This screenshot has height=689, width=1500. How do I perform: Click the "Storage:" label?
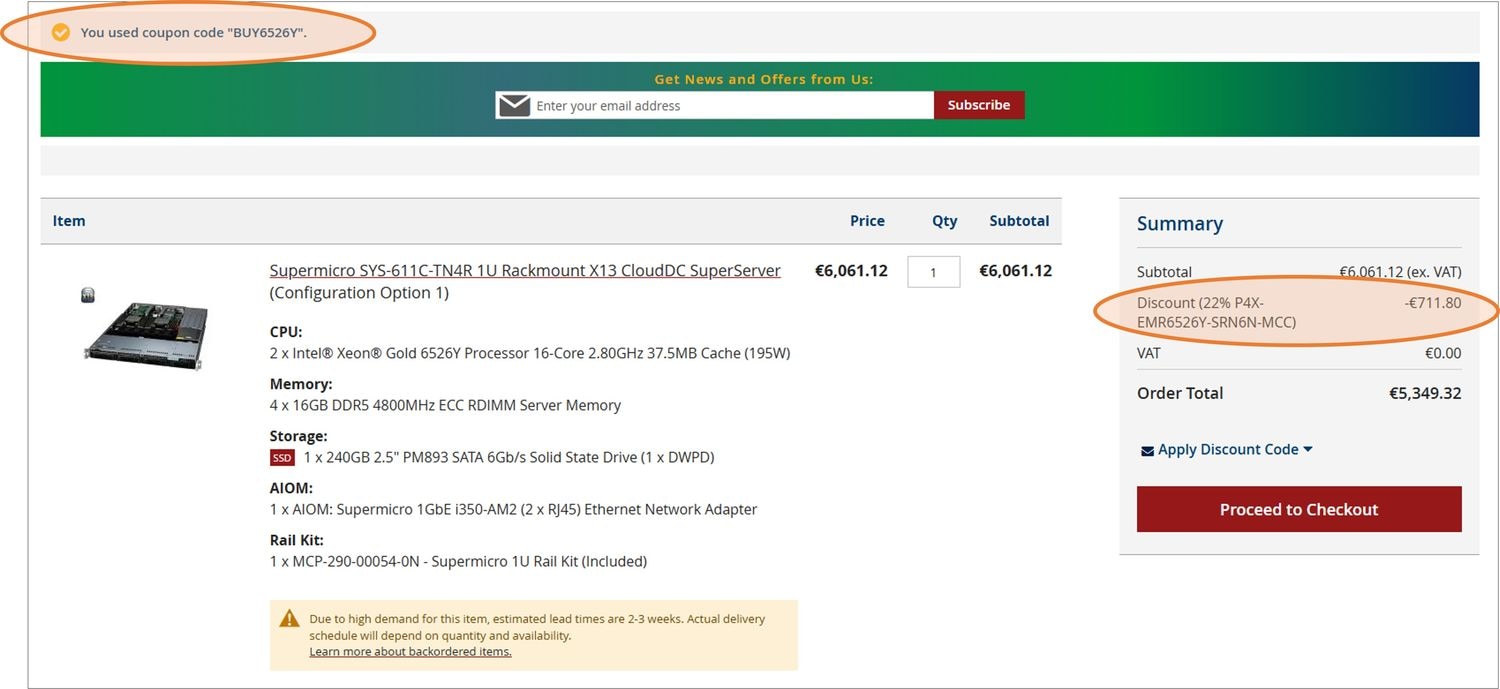pyautogui.click(x=299, y=436)
